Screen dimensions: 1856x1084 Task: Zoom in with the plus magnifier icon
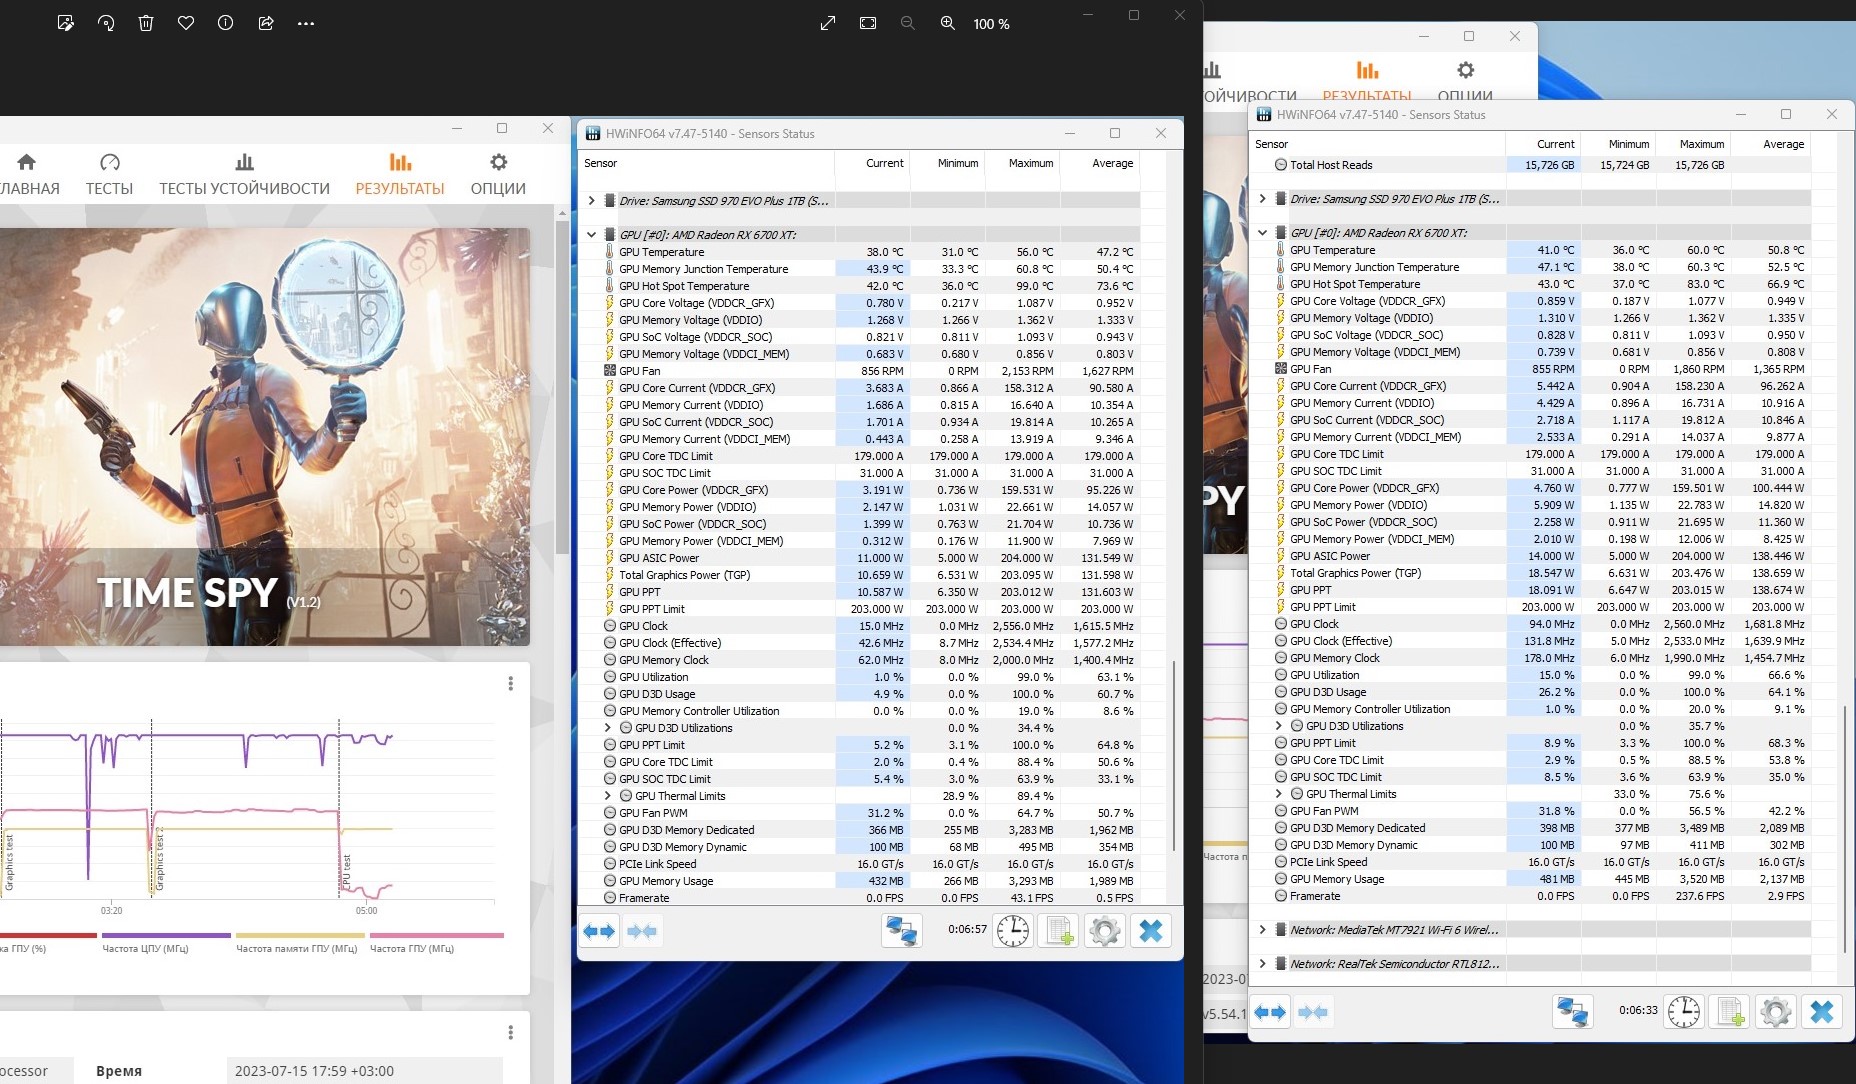tap(948, 23)
